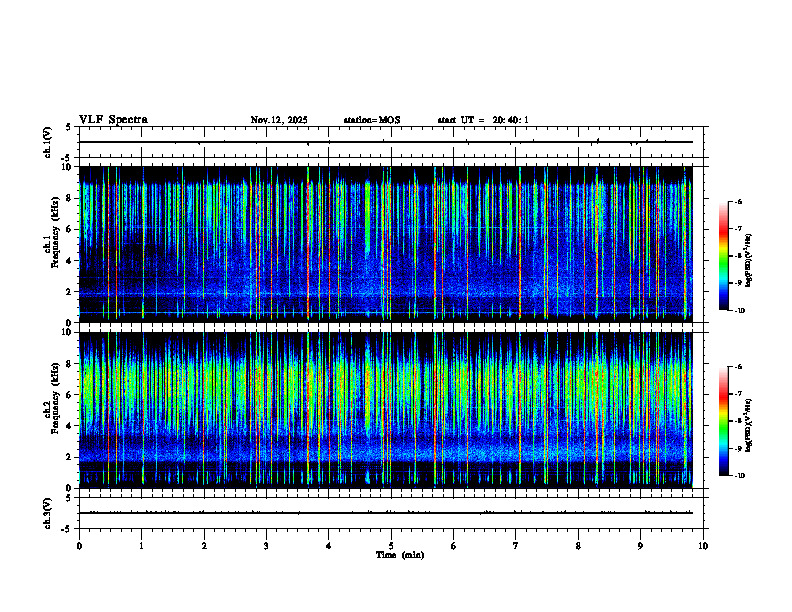
Task: Click the ch.2 "Frequency (kHz)" axis label
Action: click(55, 398)
